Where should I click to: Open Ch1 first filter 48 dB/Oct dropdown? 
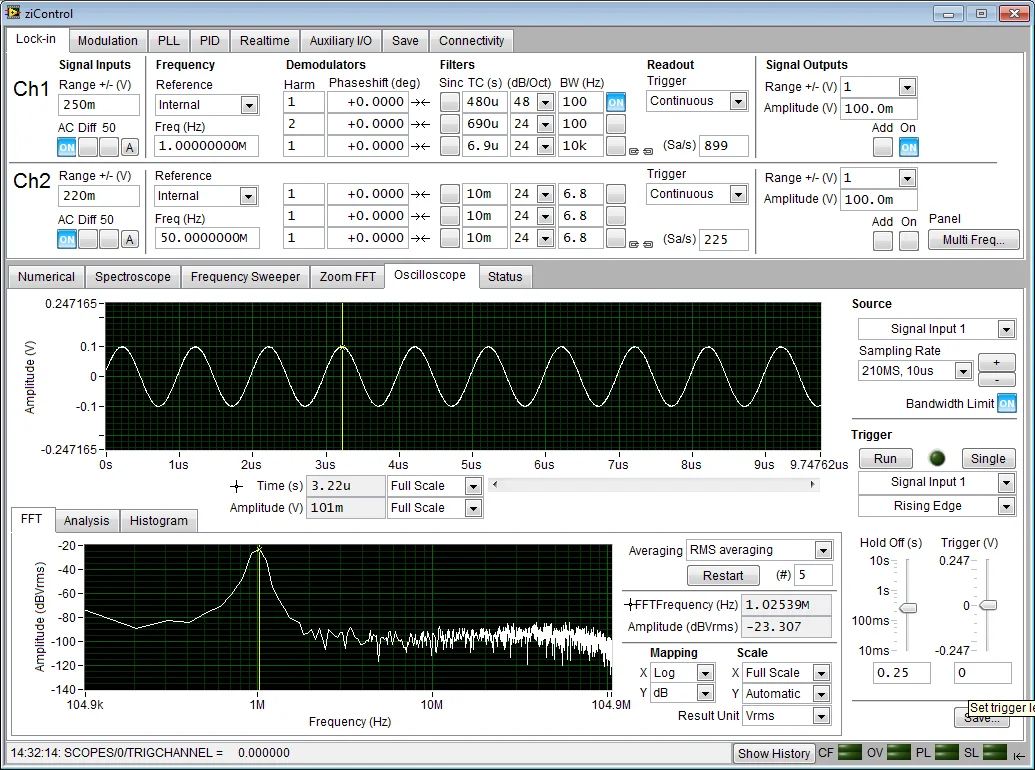tap(545, 102)
